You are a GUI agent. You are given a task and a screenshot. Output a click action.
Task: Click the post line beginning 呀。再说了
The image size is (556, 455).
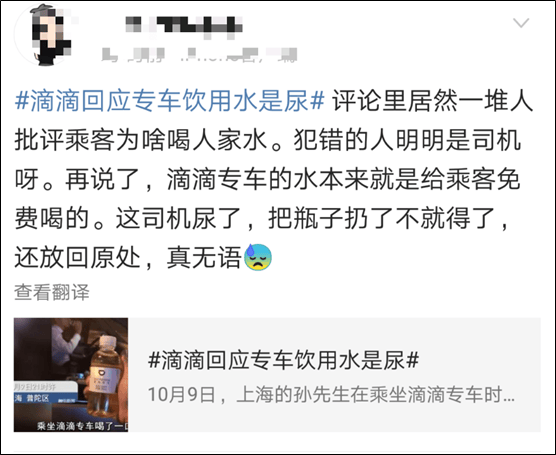tap(268, 179)
